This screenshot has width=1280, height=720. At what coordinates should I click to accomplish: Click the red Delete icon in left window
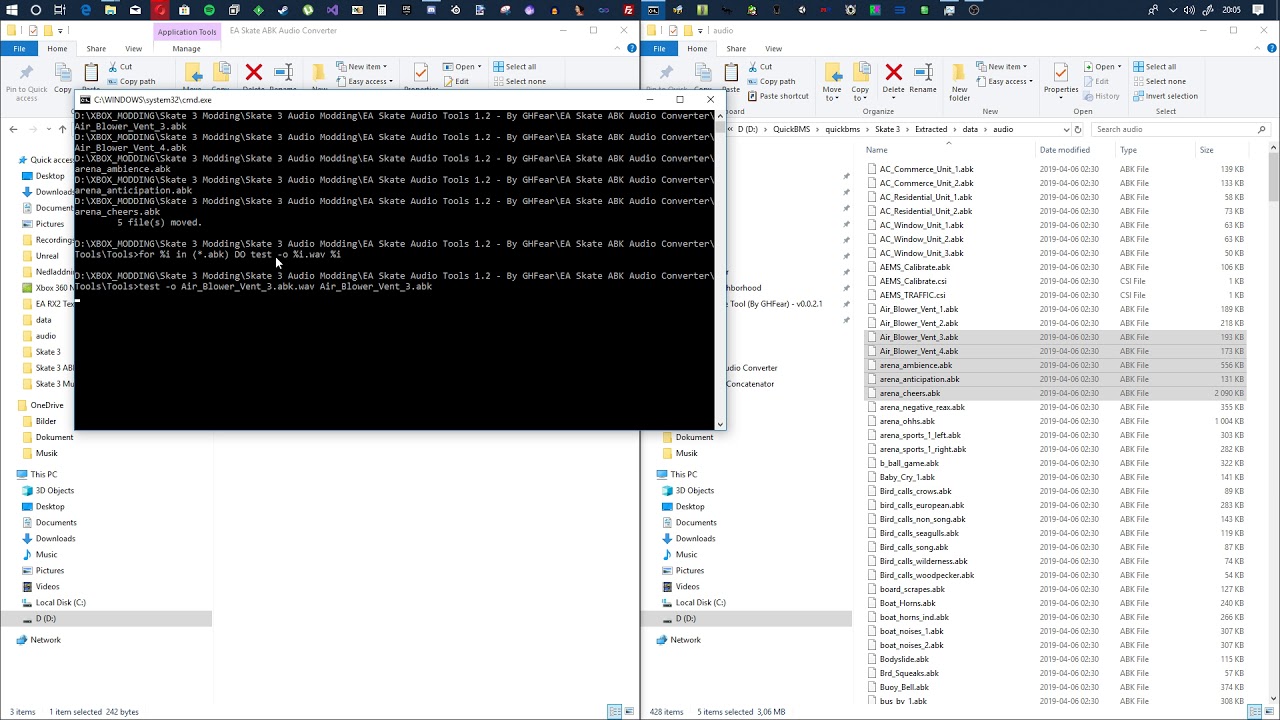pyautogui.click(x=253, y=73)
